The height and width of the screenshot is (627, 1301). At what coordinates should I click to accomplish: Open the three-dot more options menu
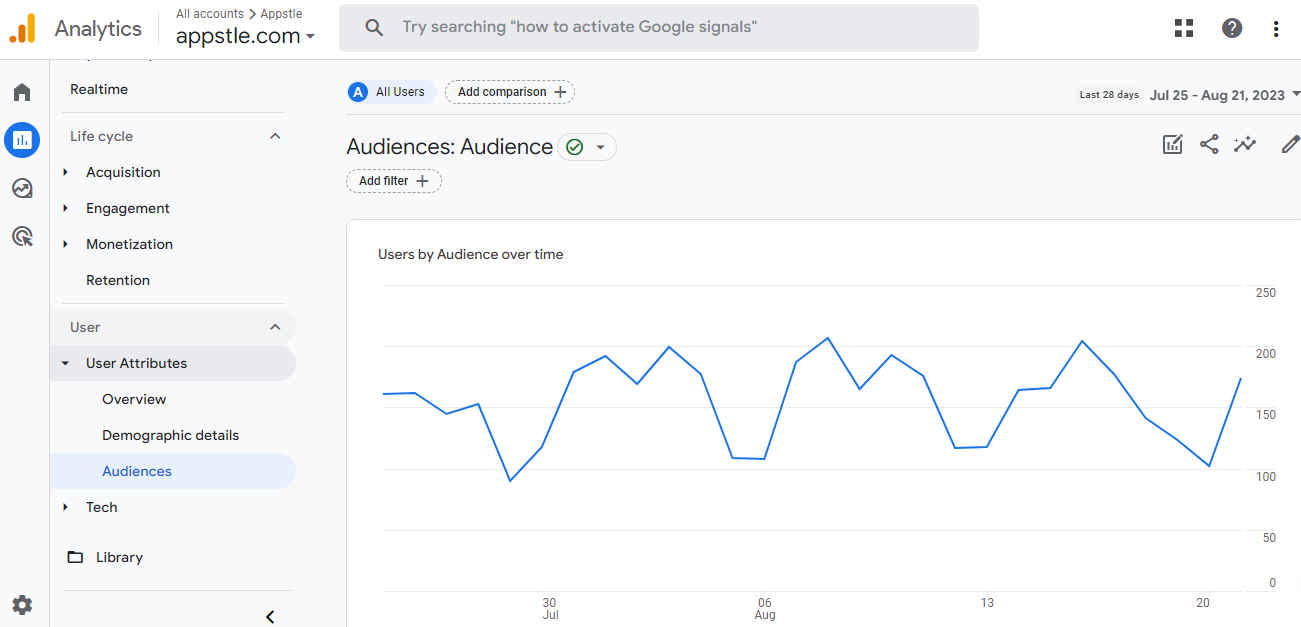pos(1276,29)
